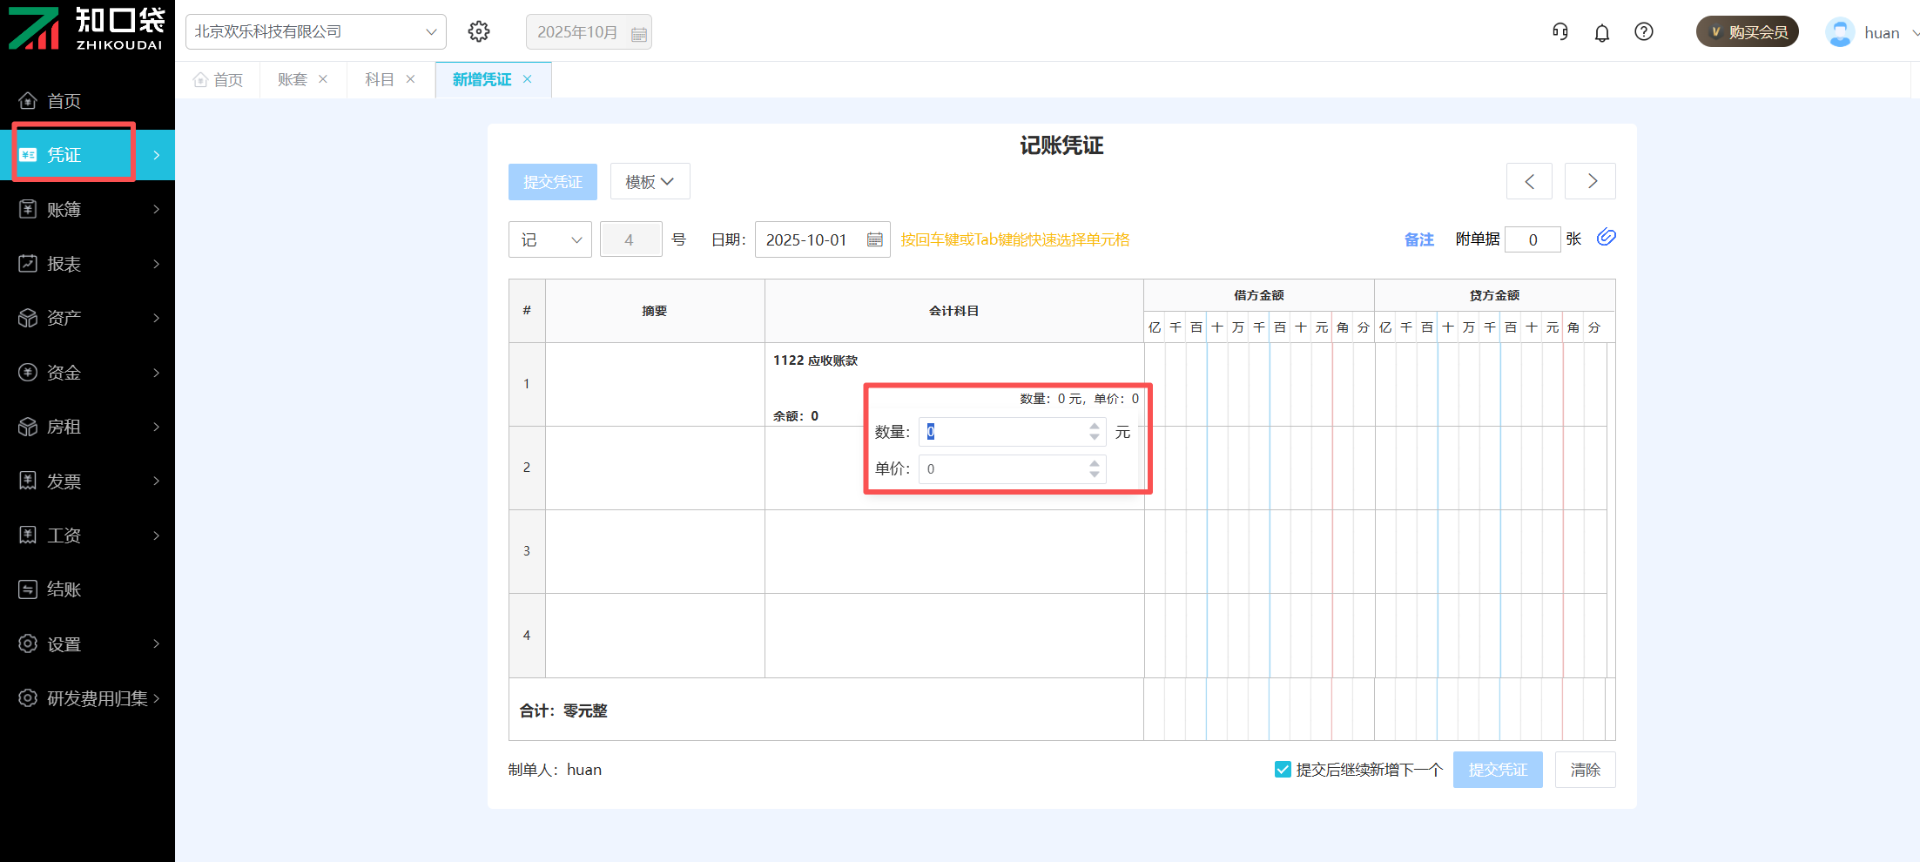Go to next voucher with right arrow
The height and width of the screenshot is (862, 1920).
(1591, 181)
